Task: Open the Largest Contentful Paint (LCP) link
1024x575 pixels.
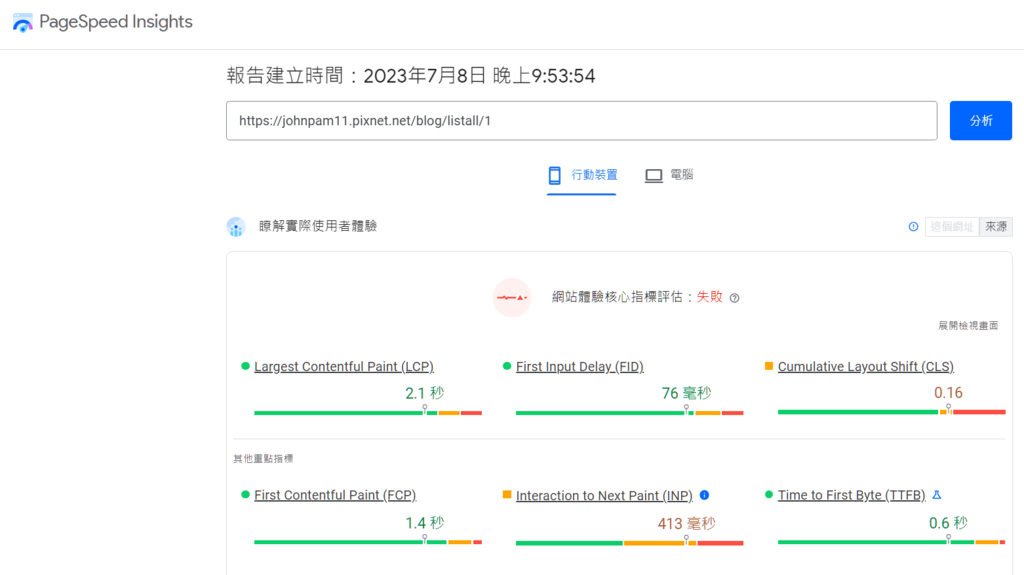Action: (x=344, y=367)
